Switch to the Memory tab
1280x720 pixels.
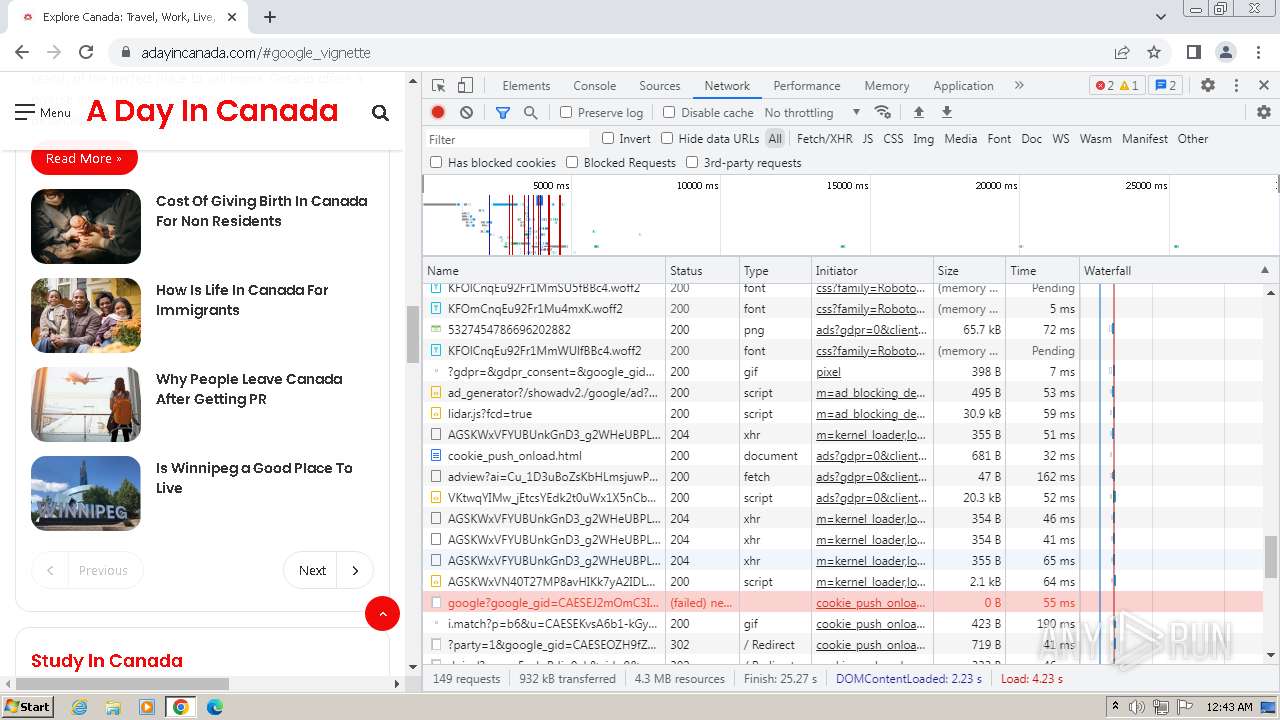(x=887, y=86)
